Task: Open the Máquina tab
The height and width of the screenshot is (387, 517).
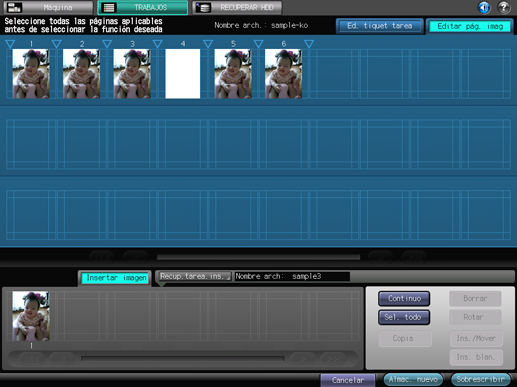Action: click(x=48, y=7)
